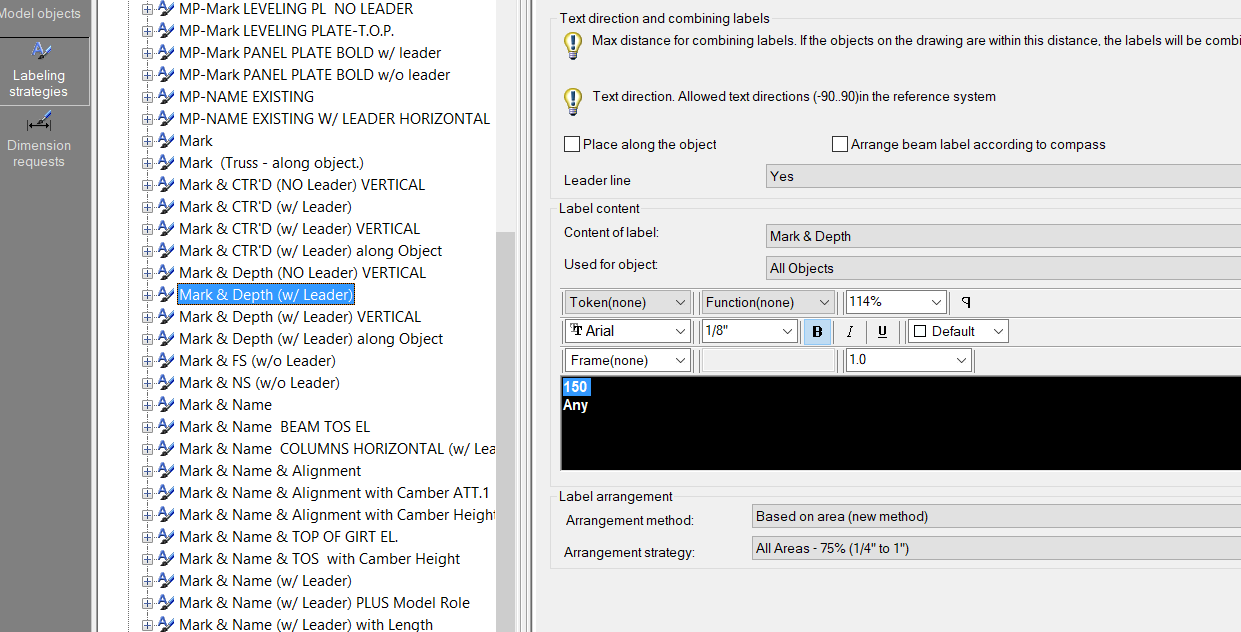Select 'Mark & Name (w/ Leader) with Length' item

pyautogui.click(x=306, y=625)
